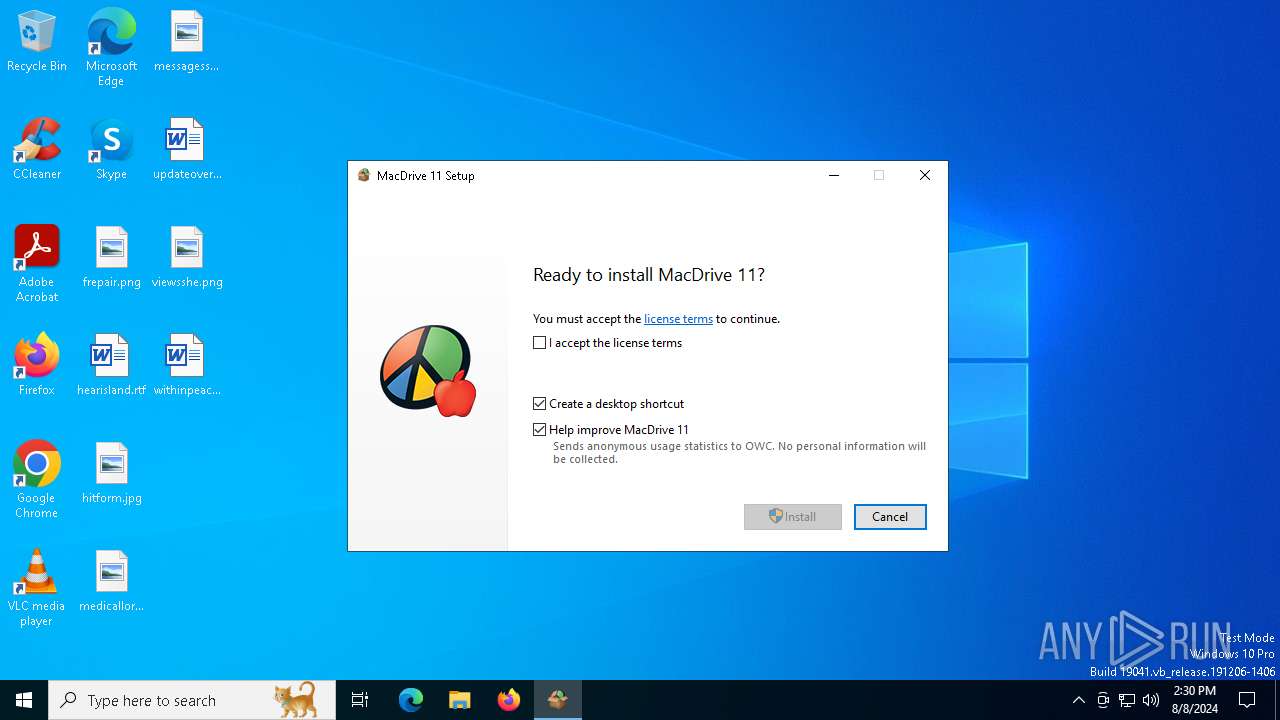Viewport: 1280px width, 720px height.
Task: Open the Windows Start menu
Action: click(x=24, y=700)
